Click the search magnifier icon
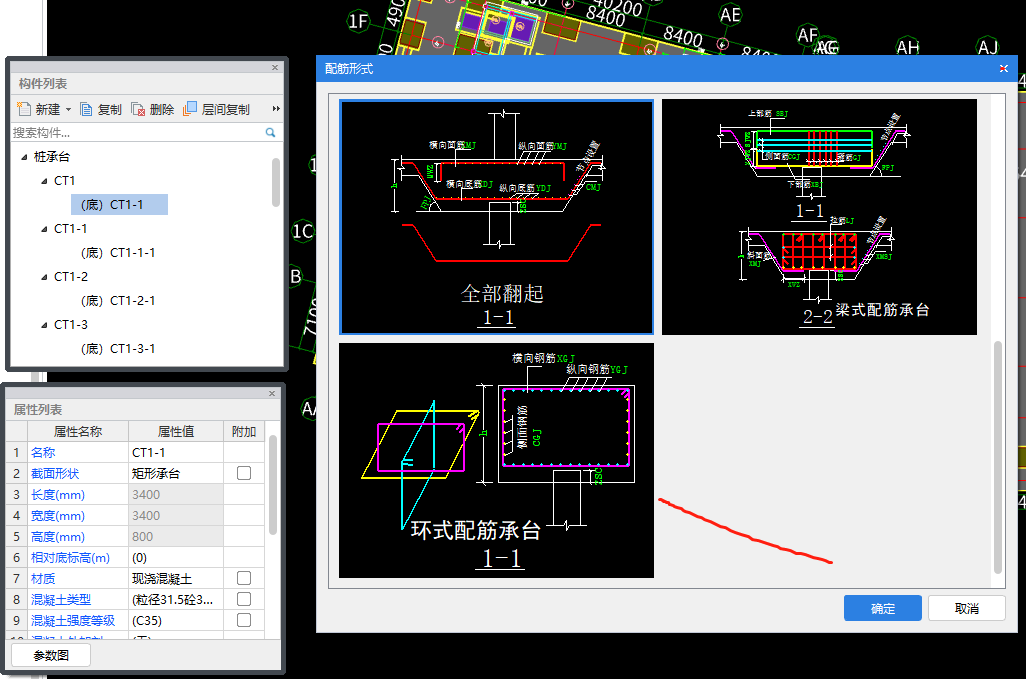The image size is (1026, 679). click(x=270, y=133)
